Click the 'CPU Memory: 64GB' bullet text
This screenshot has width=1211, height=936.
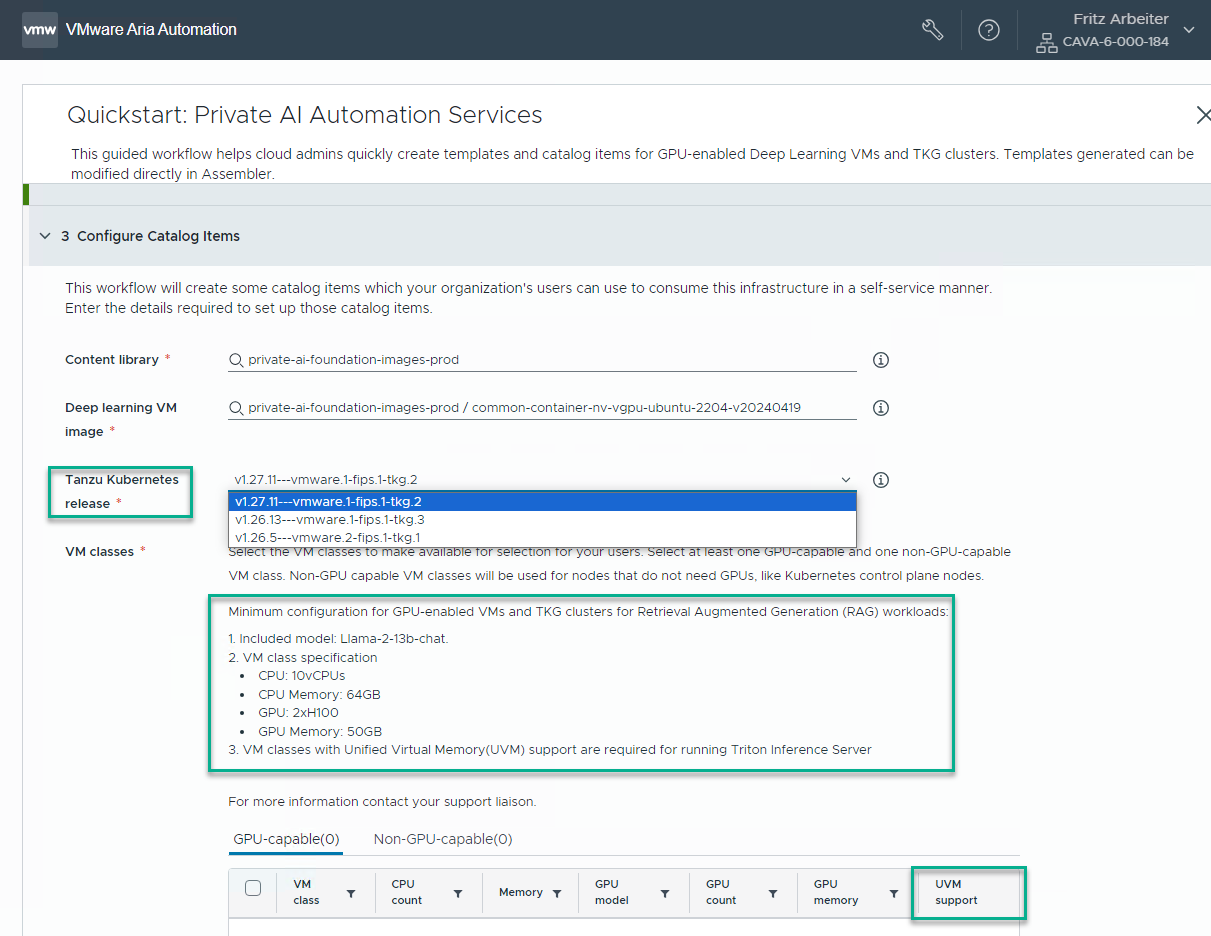coord(319,694)
